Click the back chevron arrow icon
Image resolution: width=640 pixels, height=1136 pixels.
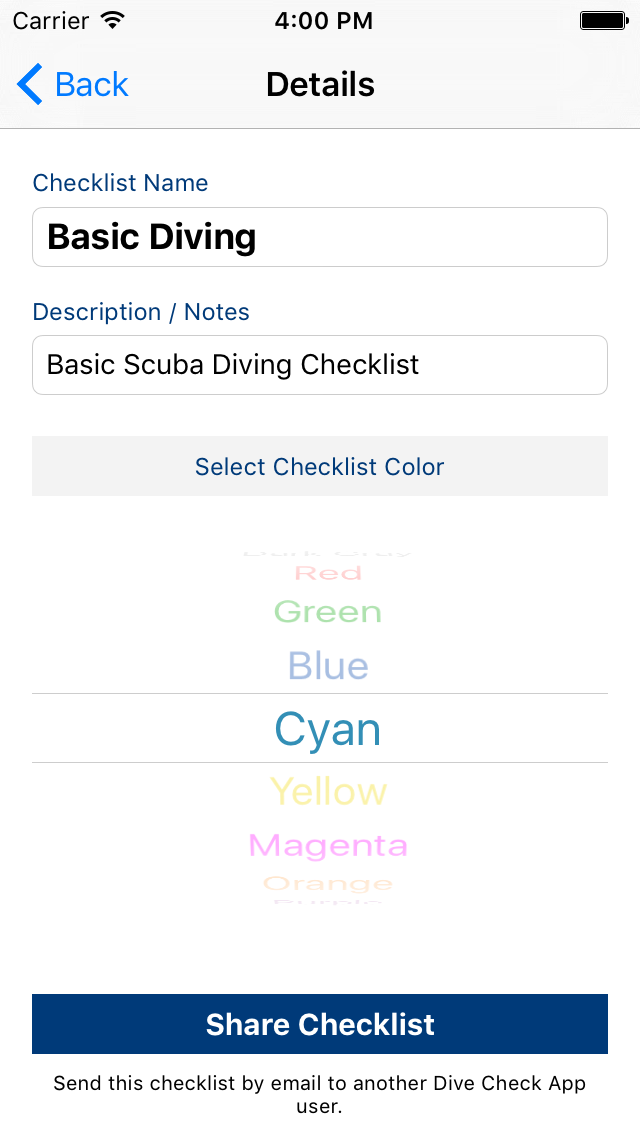tap(29, 84)
